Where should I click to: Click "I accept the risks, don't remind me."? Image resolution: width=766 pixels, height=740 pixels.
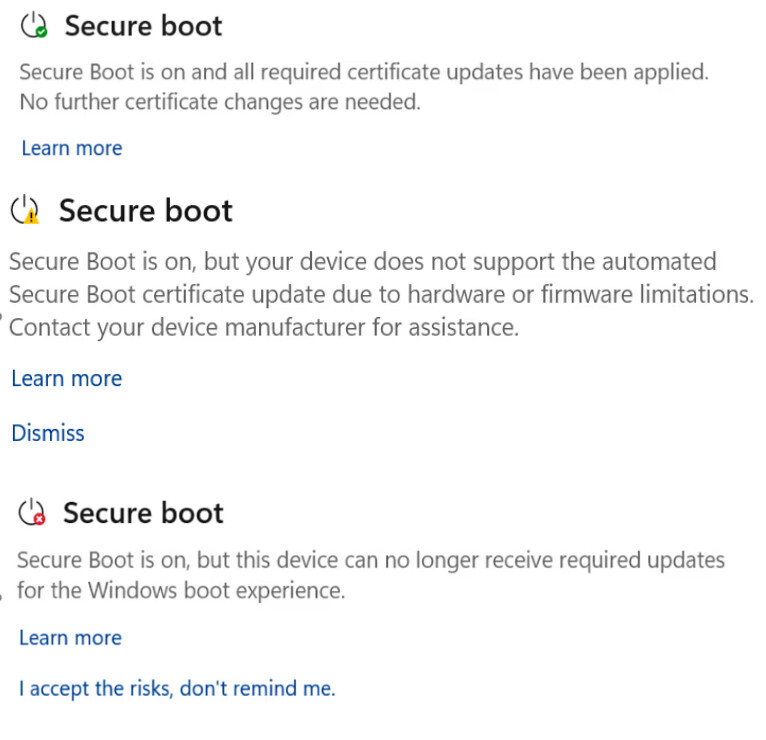click(177, 688)
